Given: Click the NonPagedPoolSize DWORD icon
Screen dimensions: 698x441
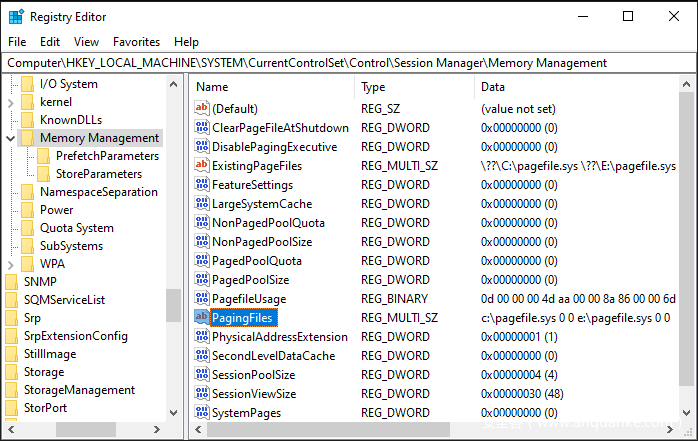Looking at the screenshot, I should coord(202,241).
